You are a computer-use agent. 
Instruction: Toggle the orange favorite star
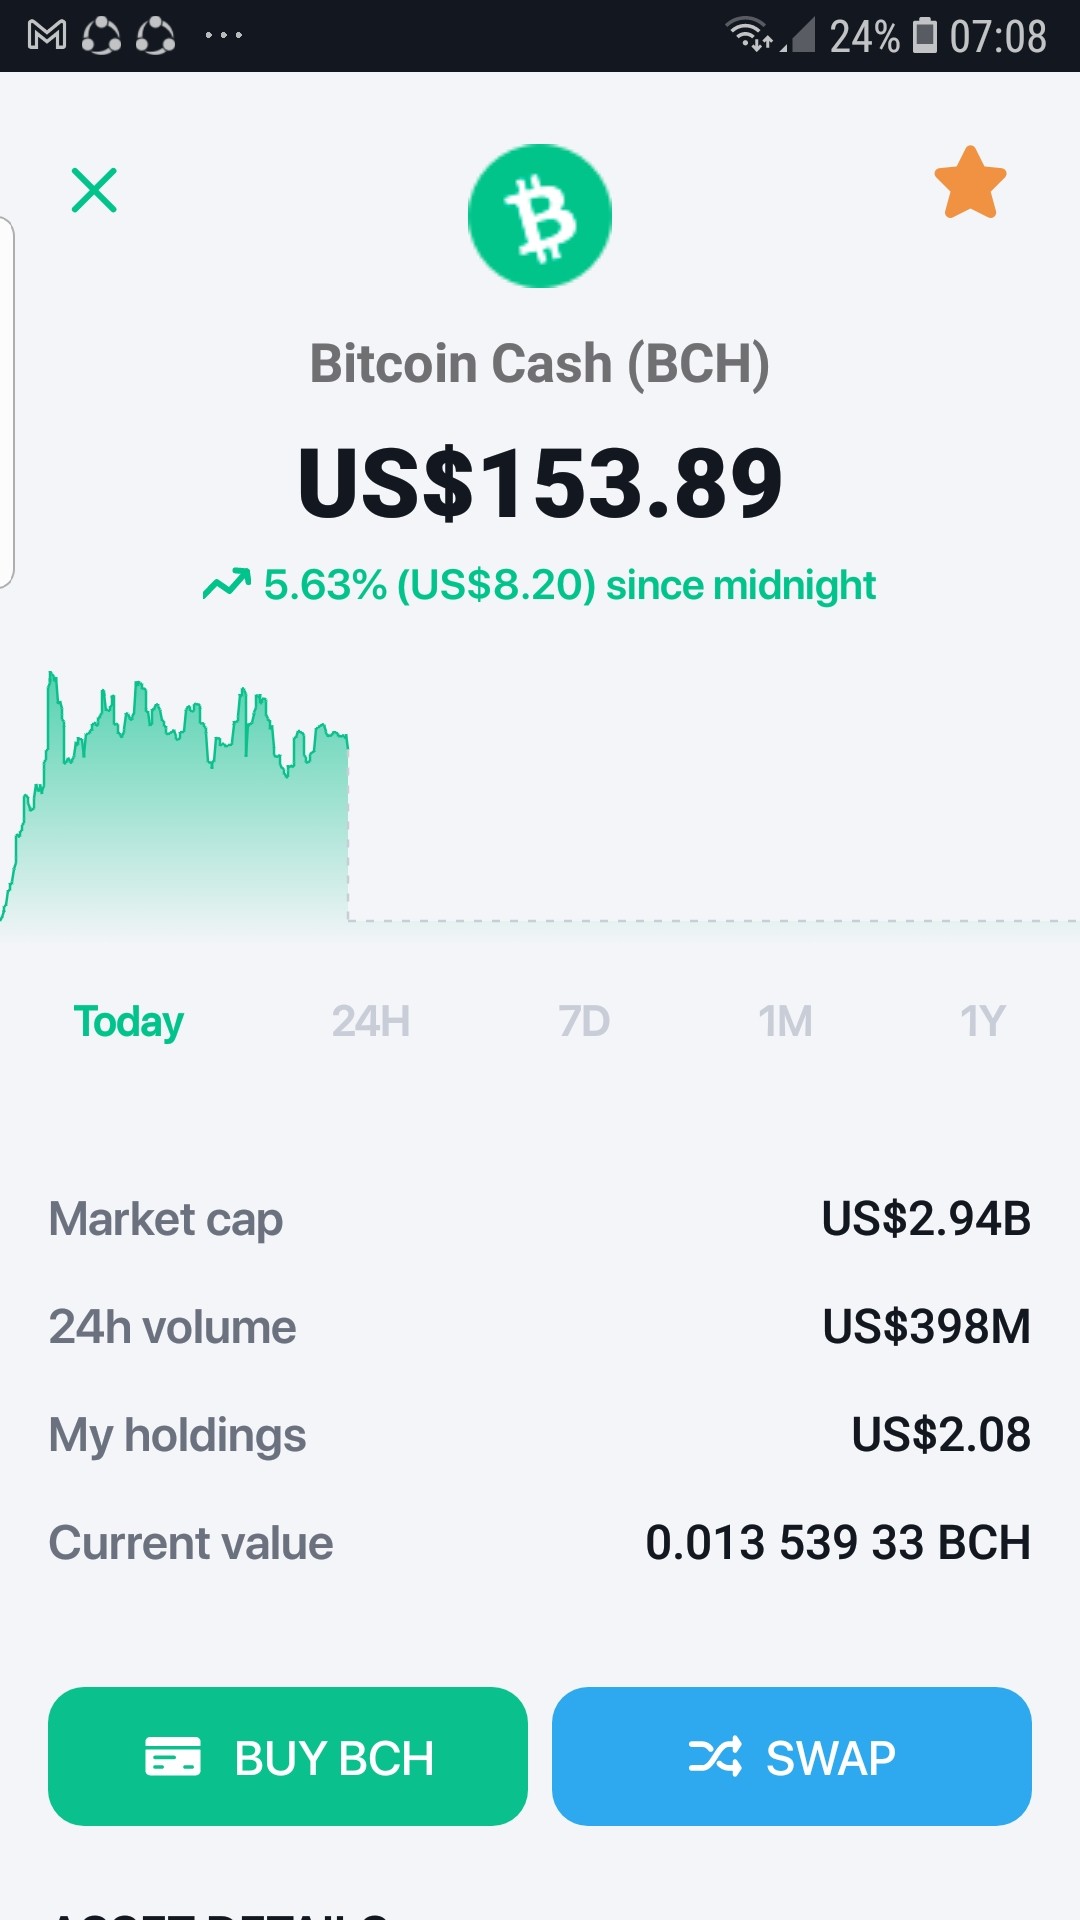pos(970,183)
